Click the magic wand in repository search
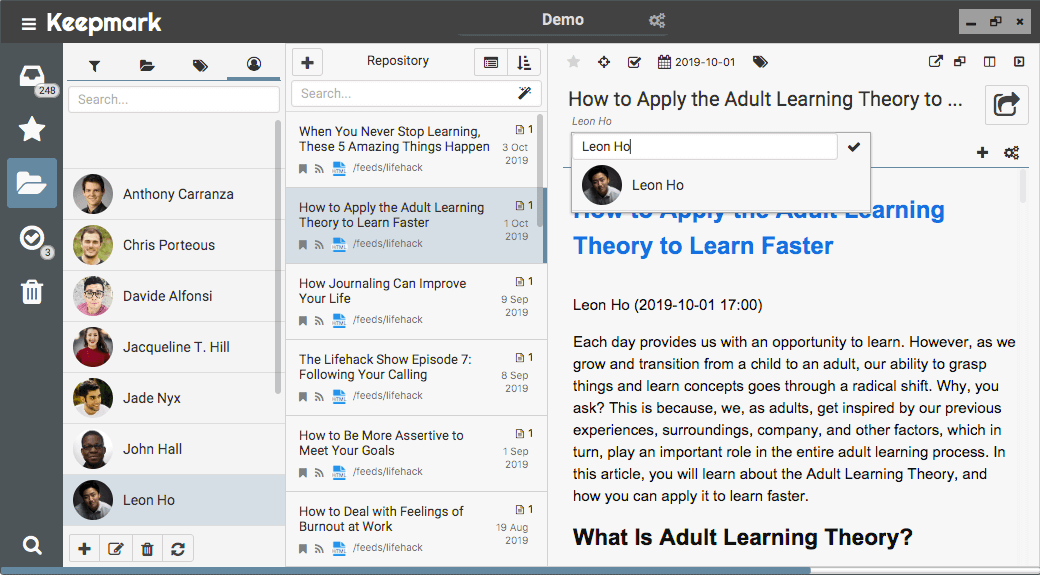 (524, 93)
